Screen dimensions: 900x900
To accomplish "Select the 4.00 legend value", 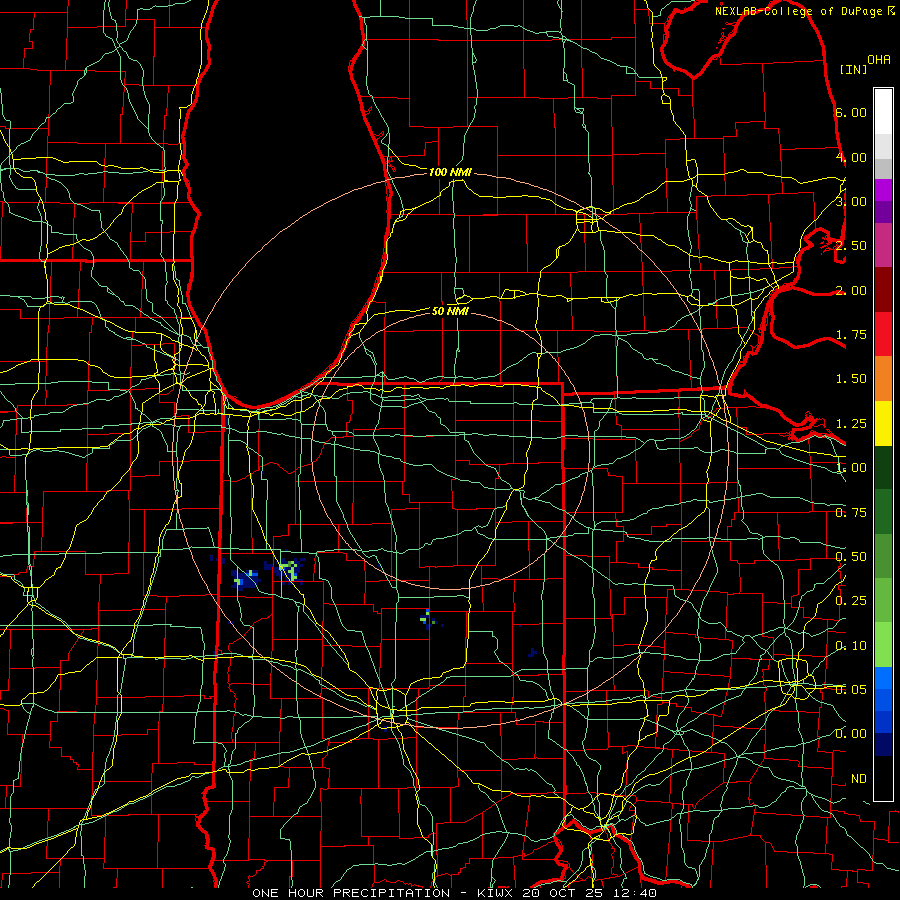I will coord(851,157).
